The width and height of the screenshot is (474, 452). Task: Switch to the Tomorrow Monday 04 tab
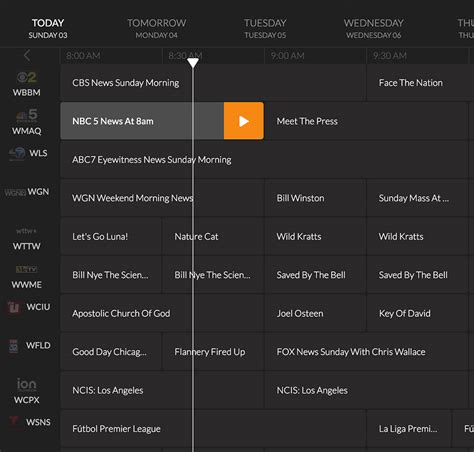[157, 28]
